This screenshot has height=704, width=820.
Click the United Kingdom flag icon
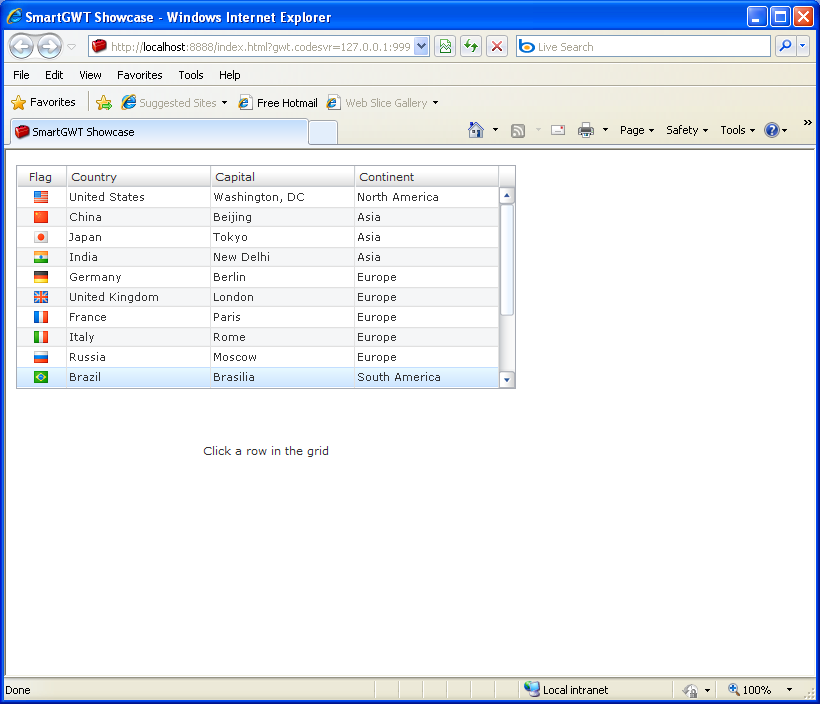click(x=41, y=297)
